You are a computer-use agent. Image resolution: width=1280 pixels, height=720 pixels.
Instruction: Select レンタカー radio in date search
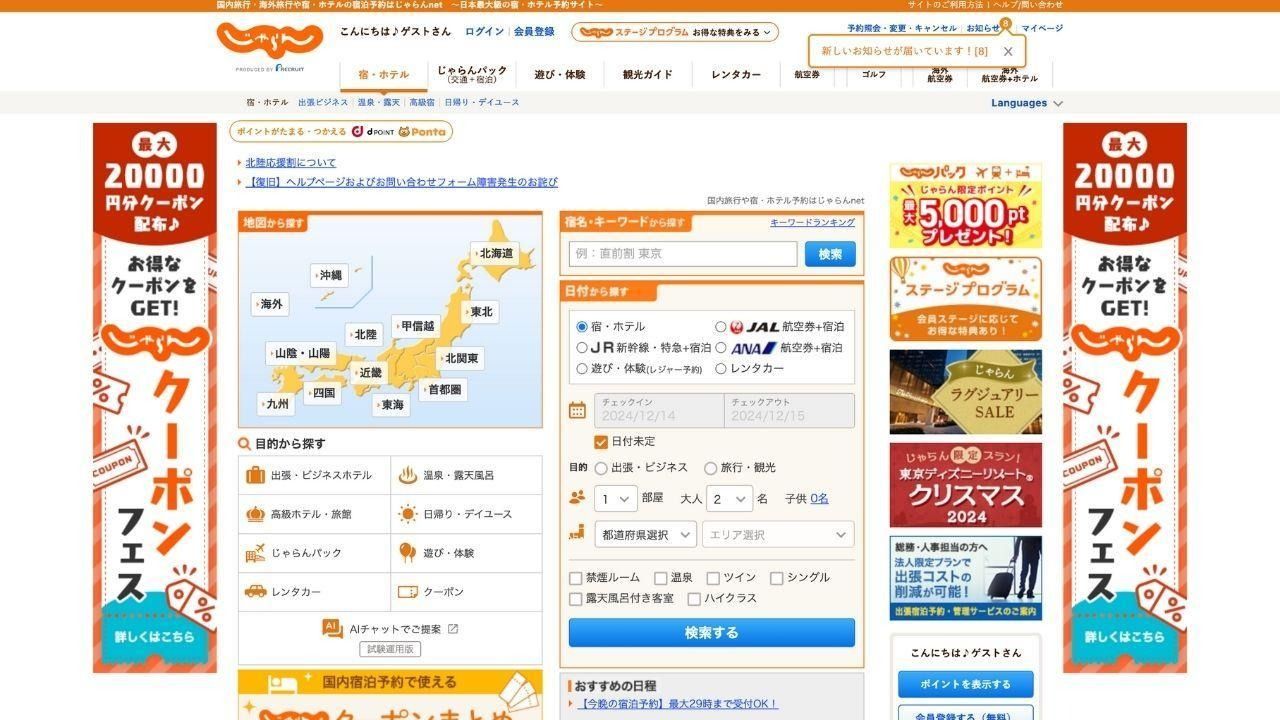pos(721,369)
